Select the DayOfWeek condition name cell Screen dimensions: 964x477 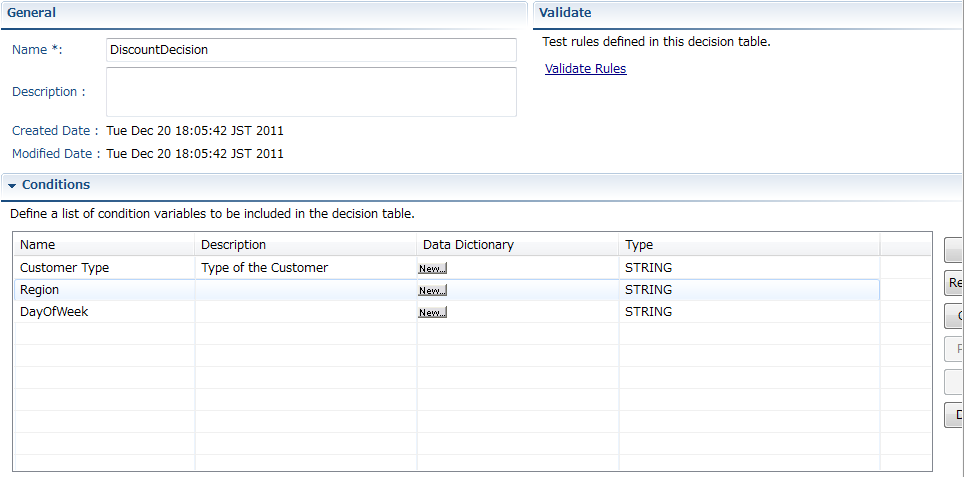point(54,312)
